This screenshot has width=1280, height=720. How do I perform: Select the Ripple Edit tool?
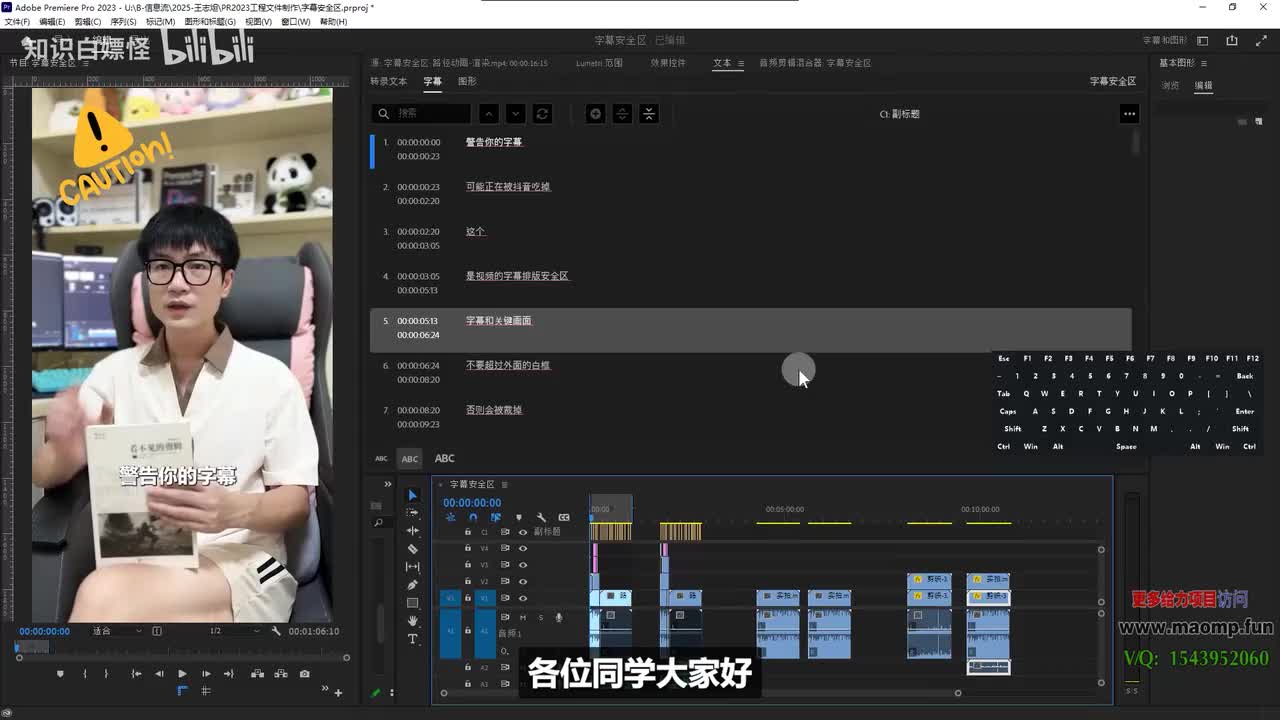click(x=412, y=531)
